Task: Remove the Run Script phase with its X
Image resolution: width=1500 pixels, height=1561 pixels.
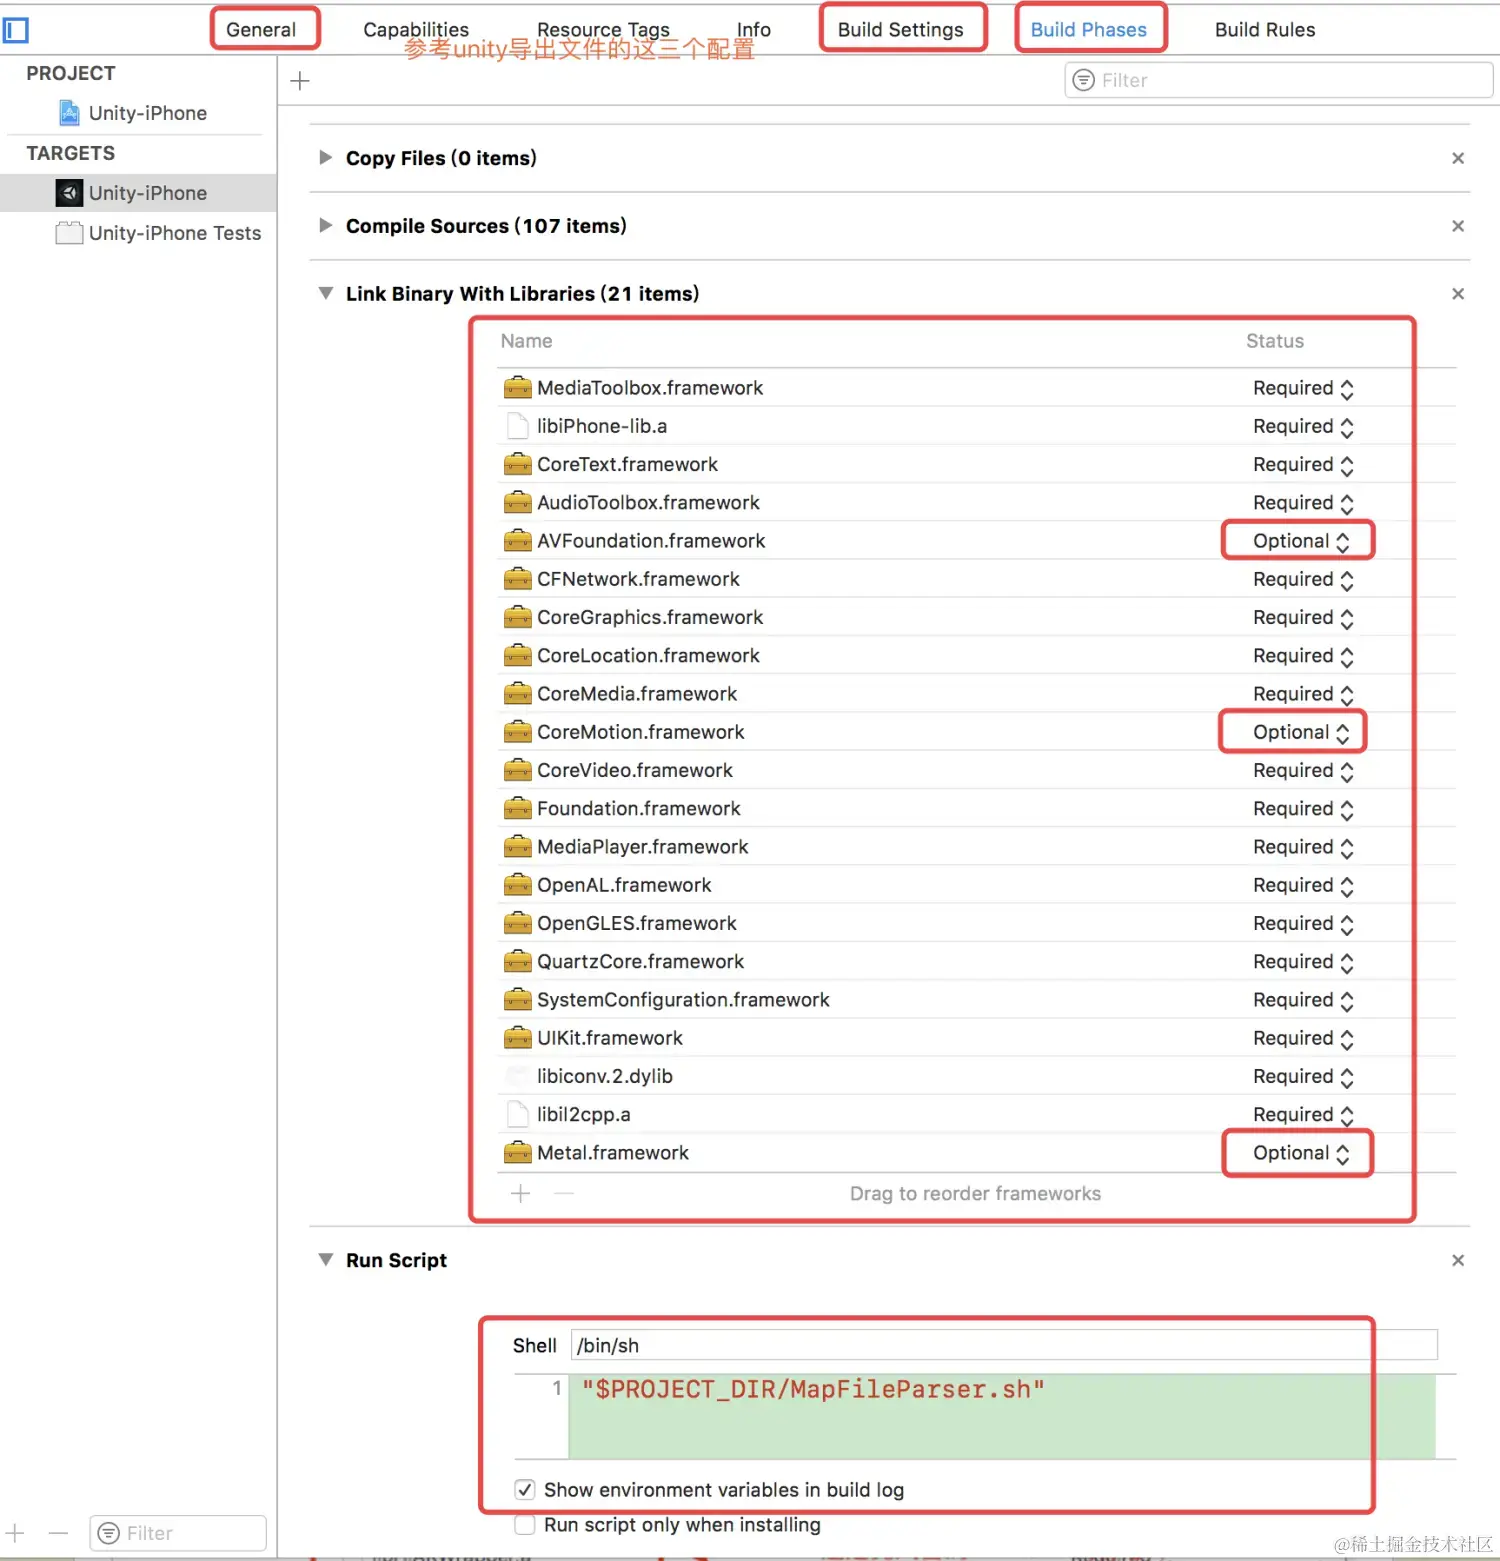Action: 1458,1261
